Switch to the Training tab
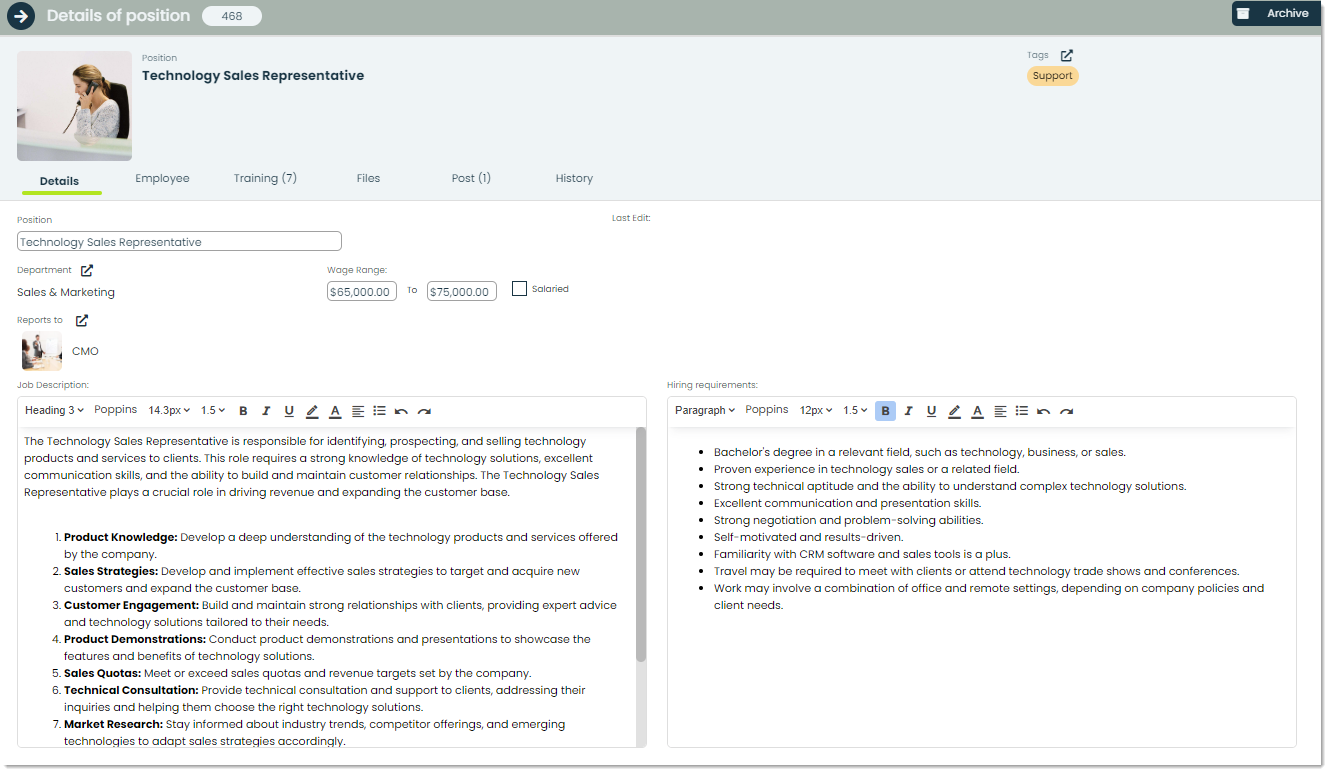 [x=264, y=178]
